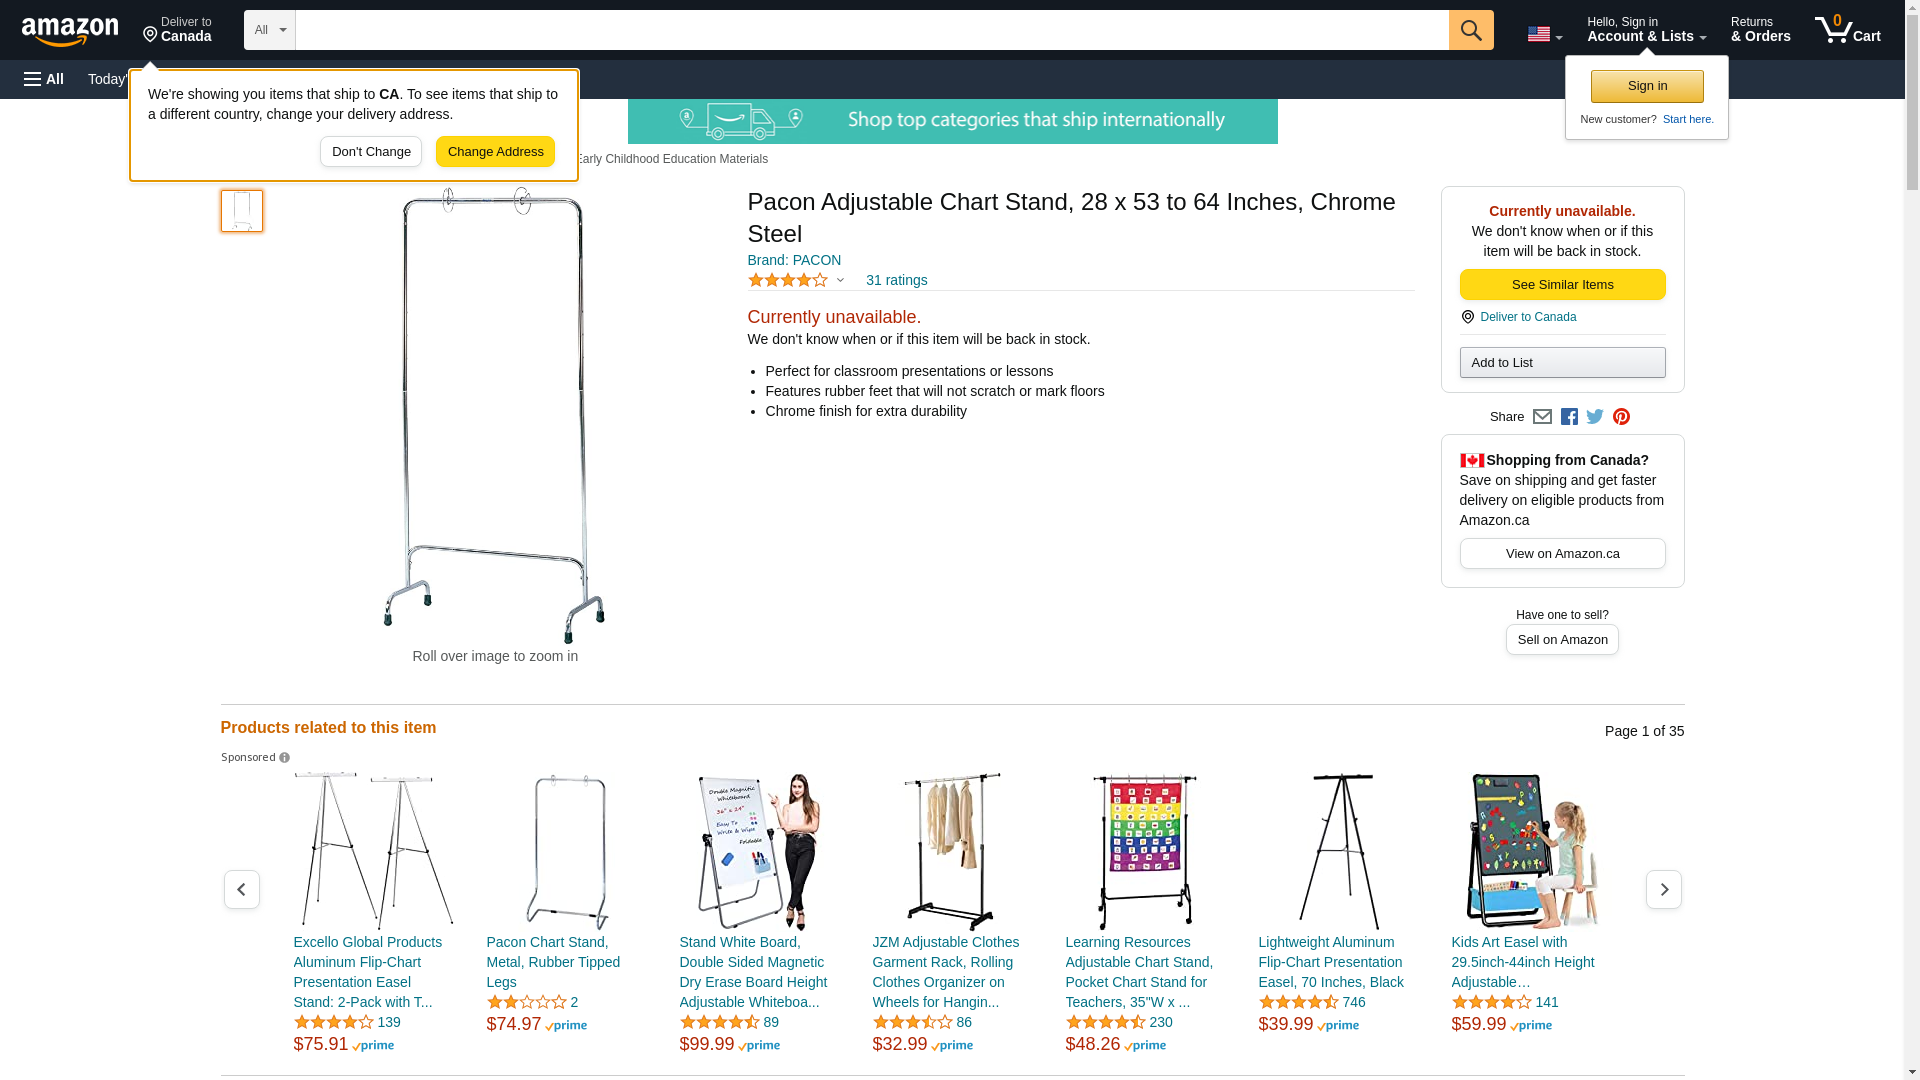Share the product on Facebook
Screen dimensions: 1920x1080
(x=1569, y=417)
